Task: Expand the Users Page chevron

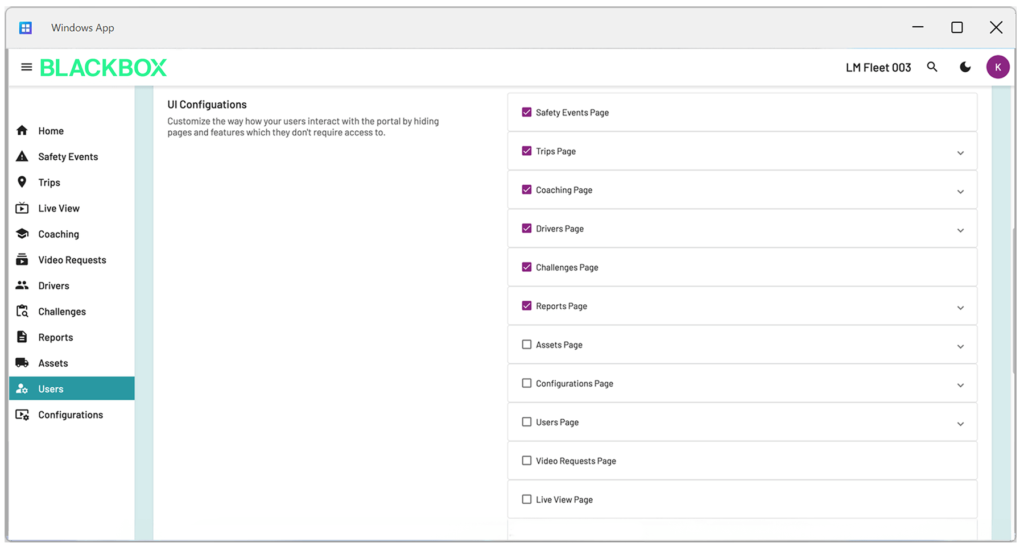Action: coord(960,424)
